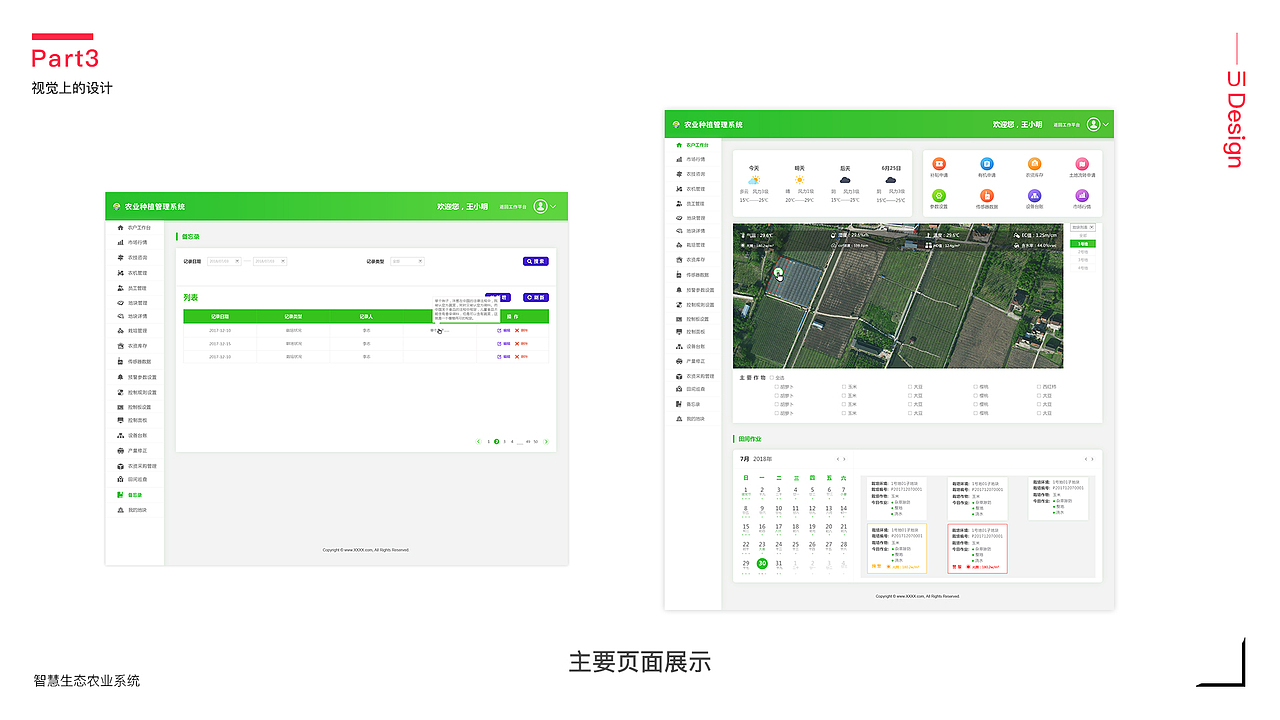Open 控制面板 in memo window sidebar
The image size is (1280, 720).
[138, 421]
